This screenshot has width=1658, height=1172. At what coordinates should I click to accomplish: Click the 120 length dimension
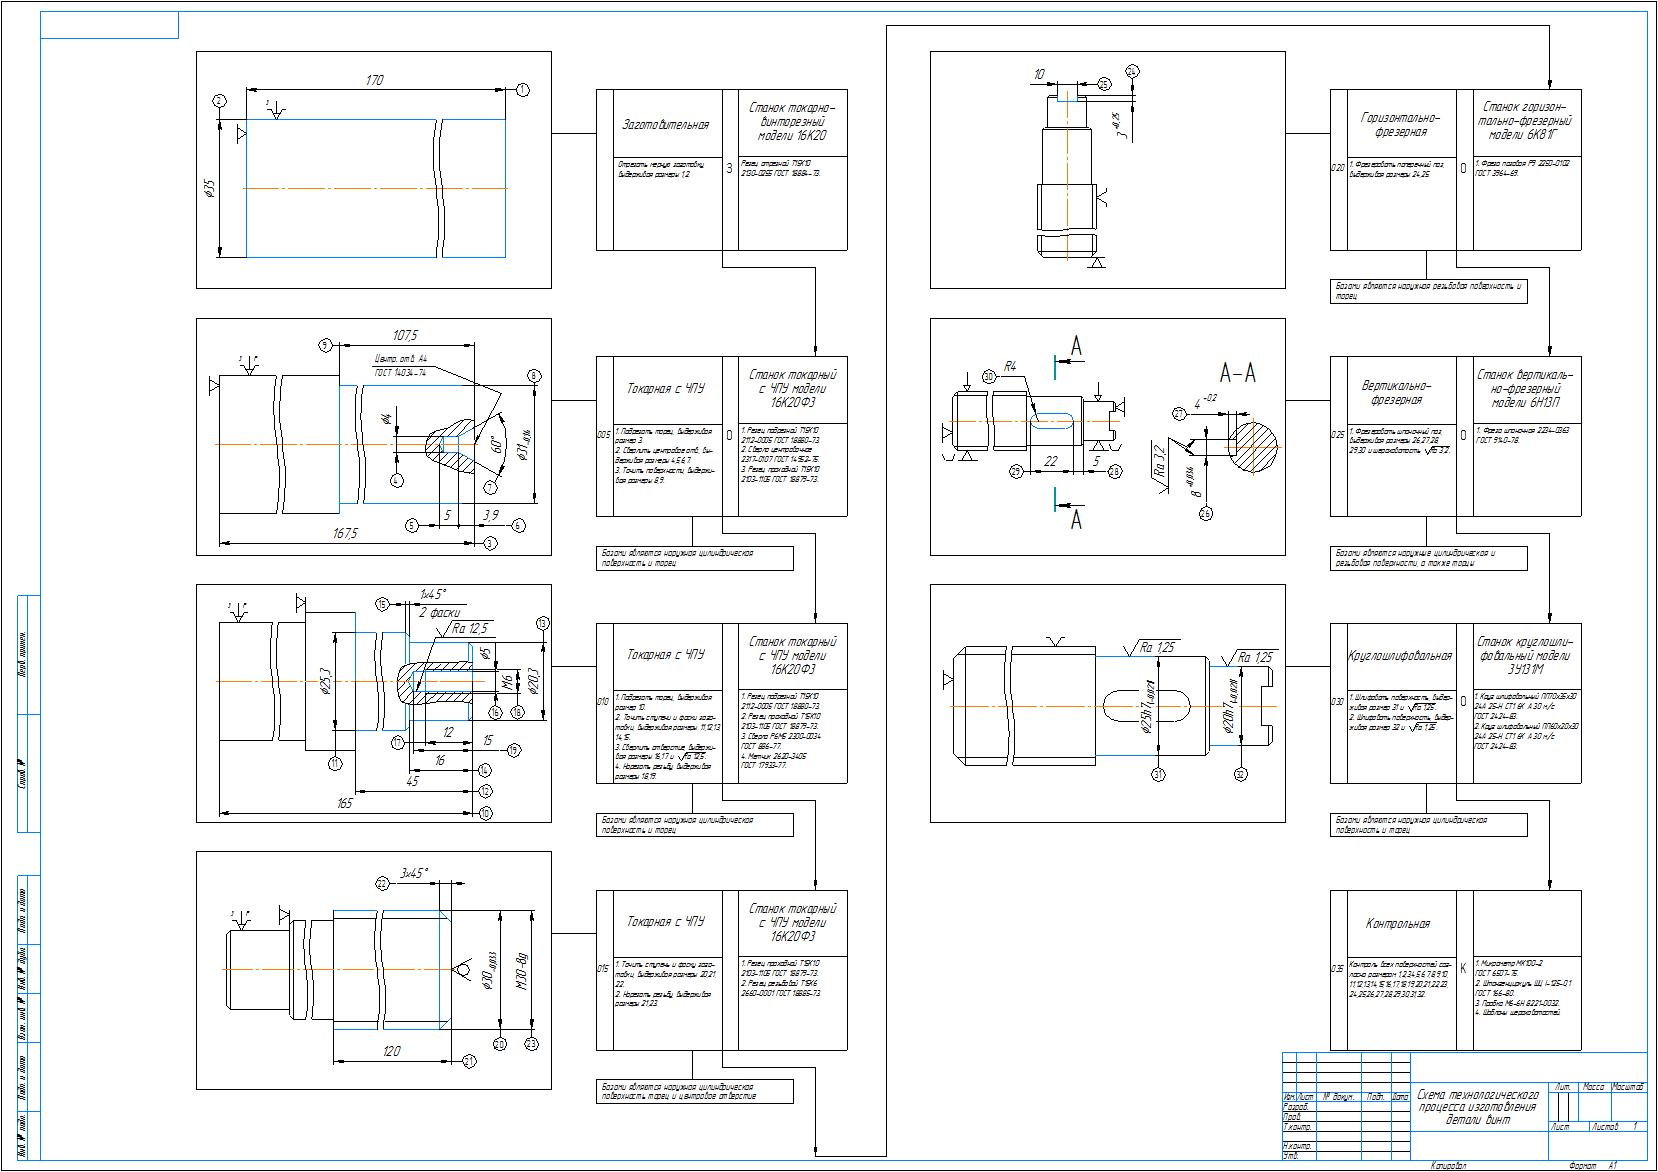click(391, 1051)
